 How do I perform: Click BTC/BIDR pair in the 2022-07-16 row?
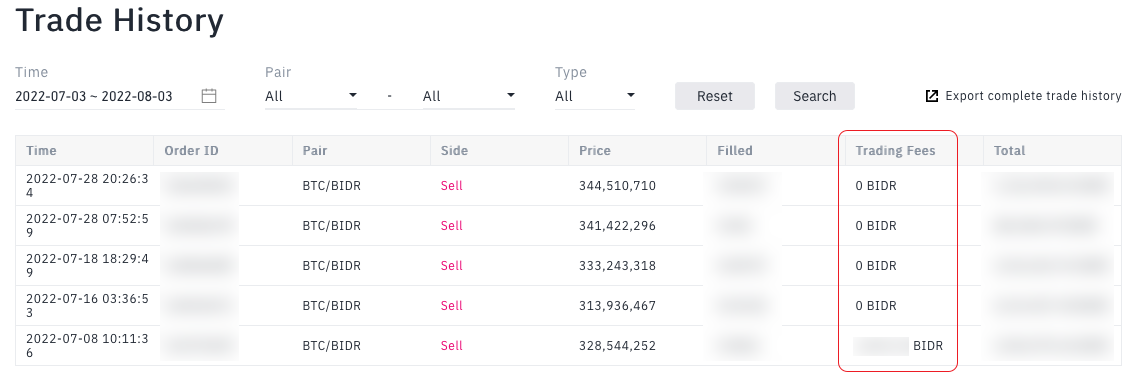[332, 306]
